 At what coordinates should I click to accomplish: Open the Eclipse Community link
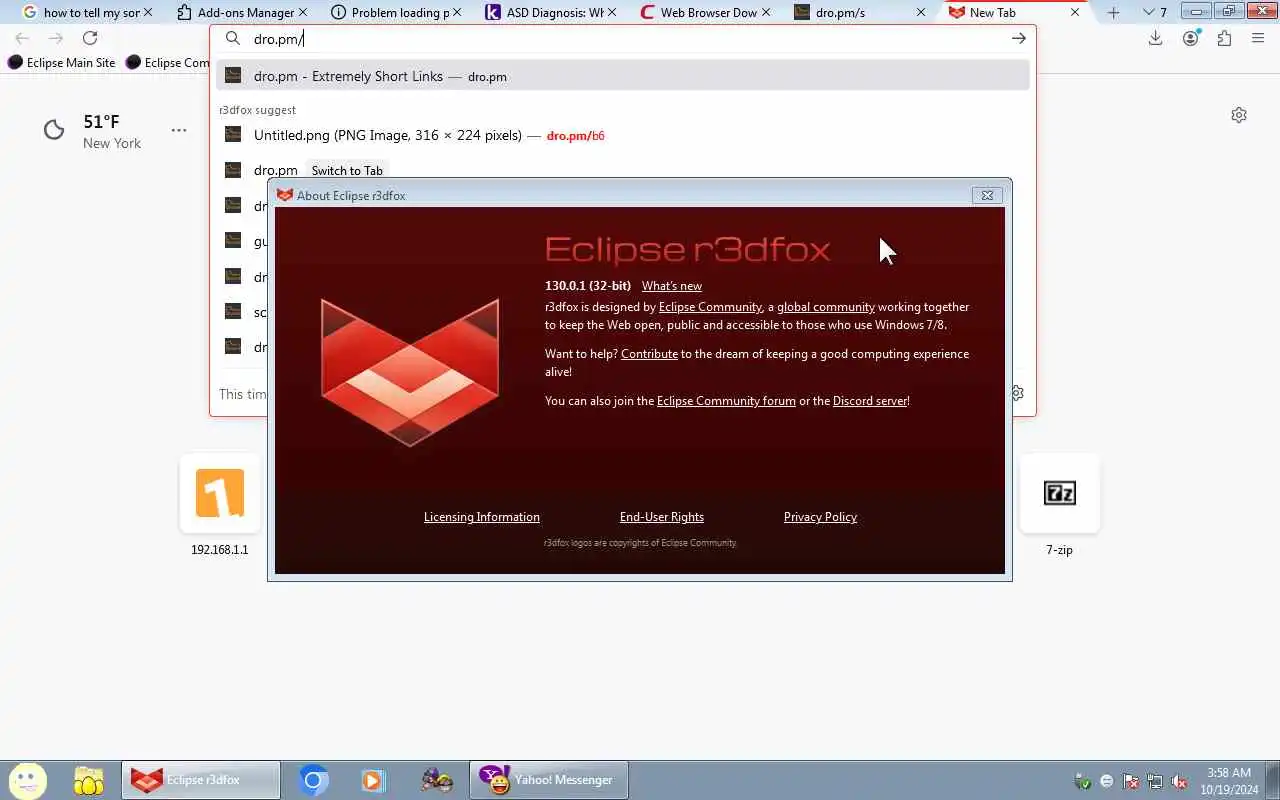tap(710, 307)
